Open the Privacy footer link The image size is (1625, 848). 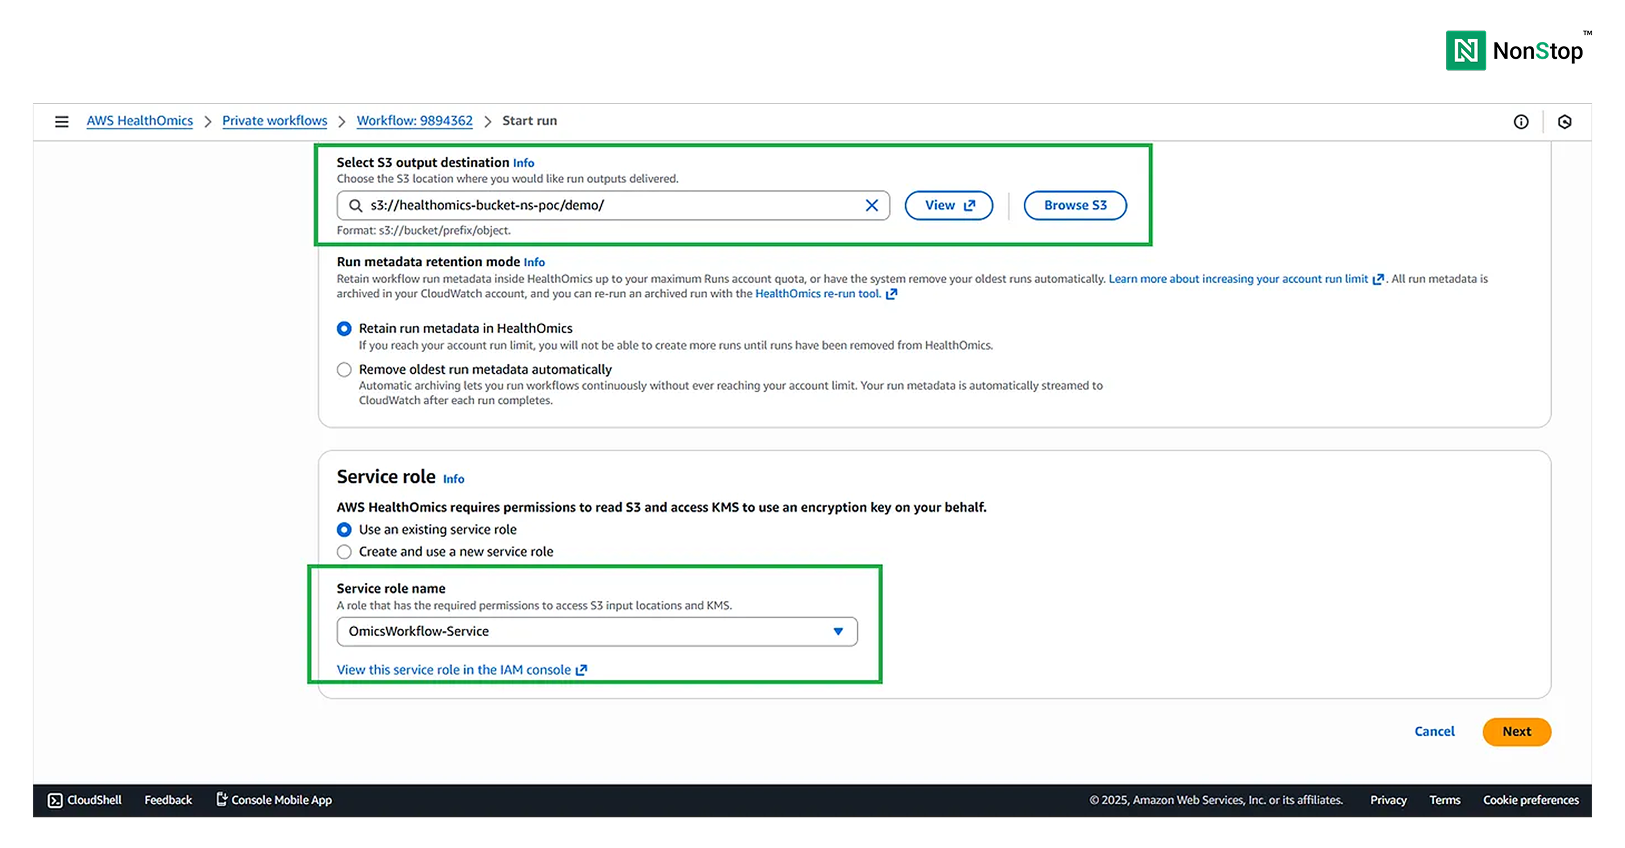coord(1388,800)
